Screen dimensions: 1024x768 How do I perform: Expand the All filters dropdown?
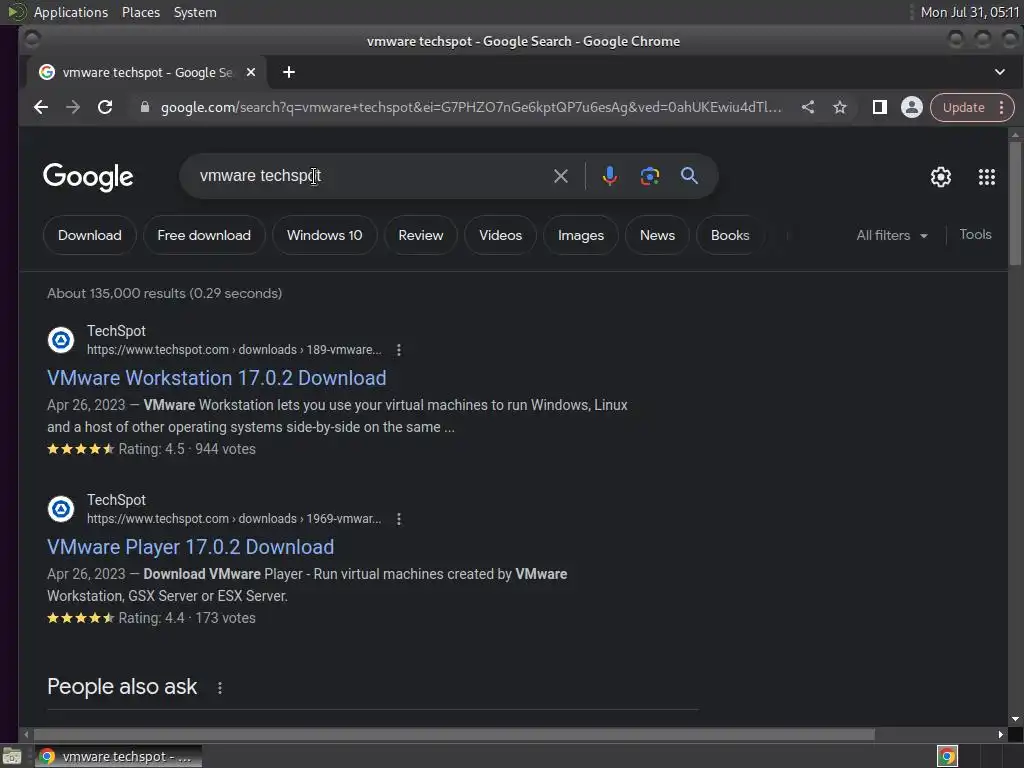pyautogui.click(x=892, y=235)
